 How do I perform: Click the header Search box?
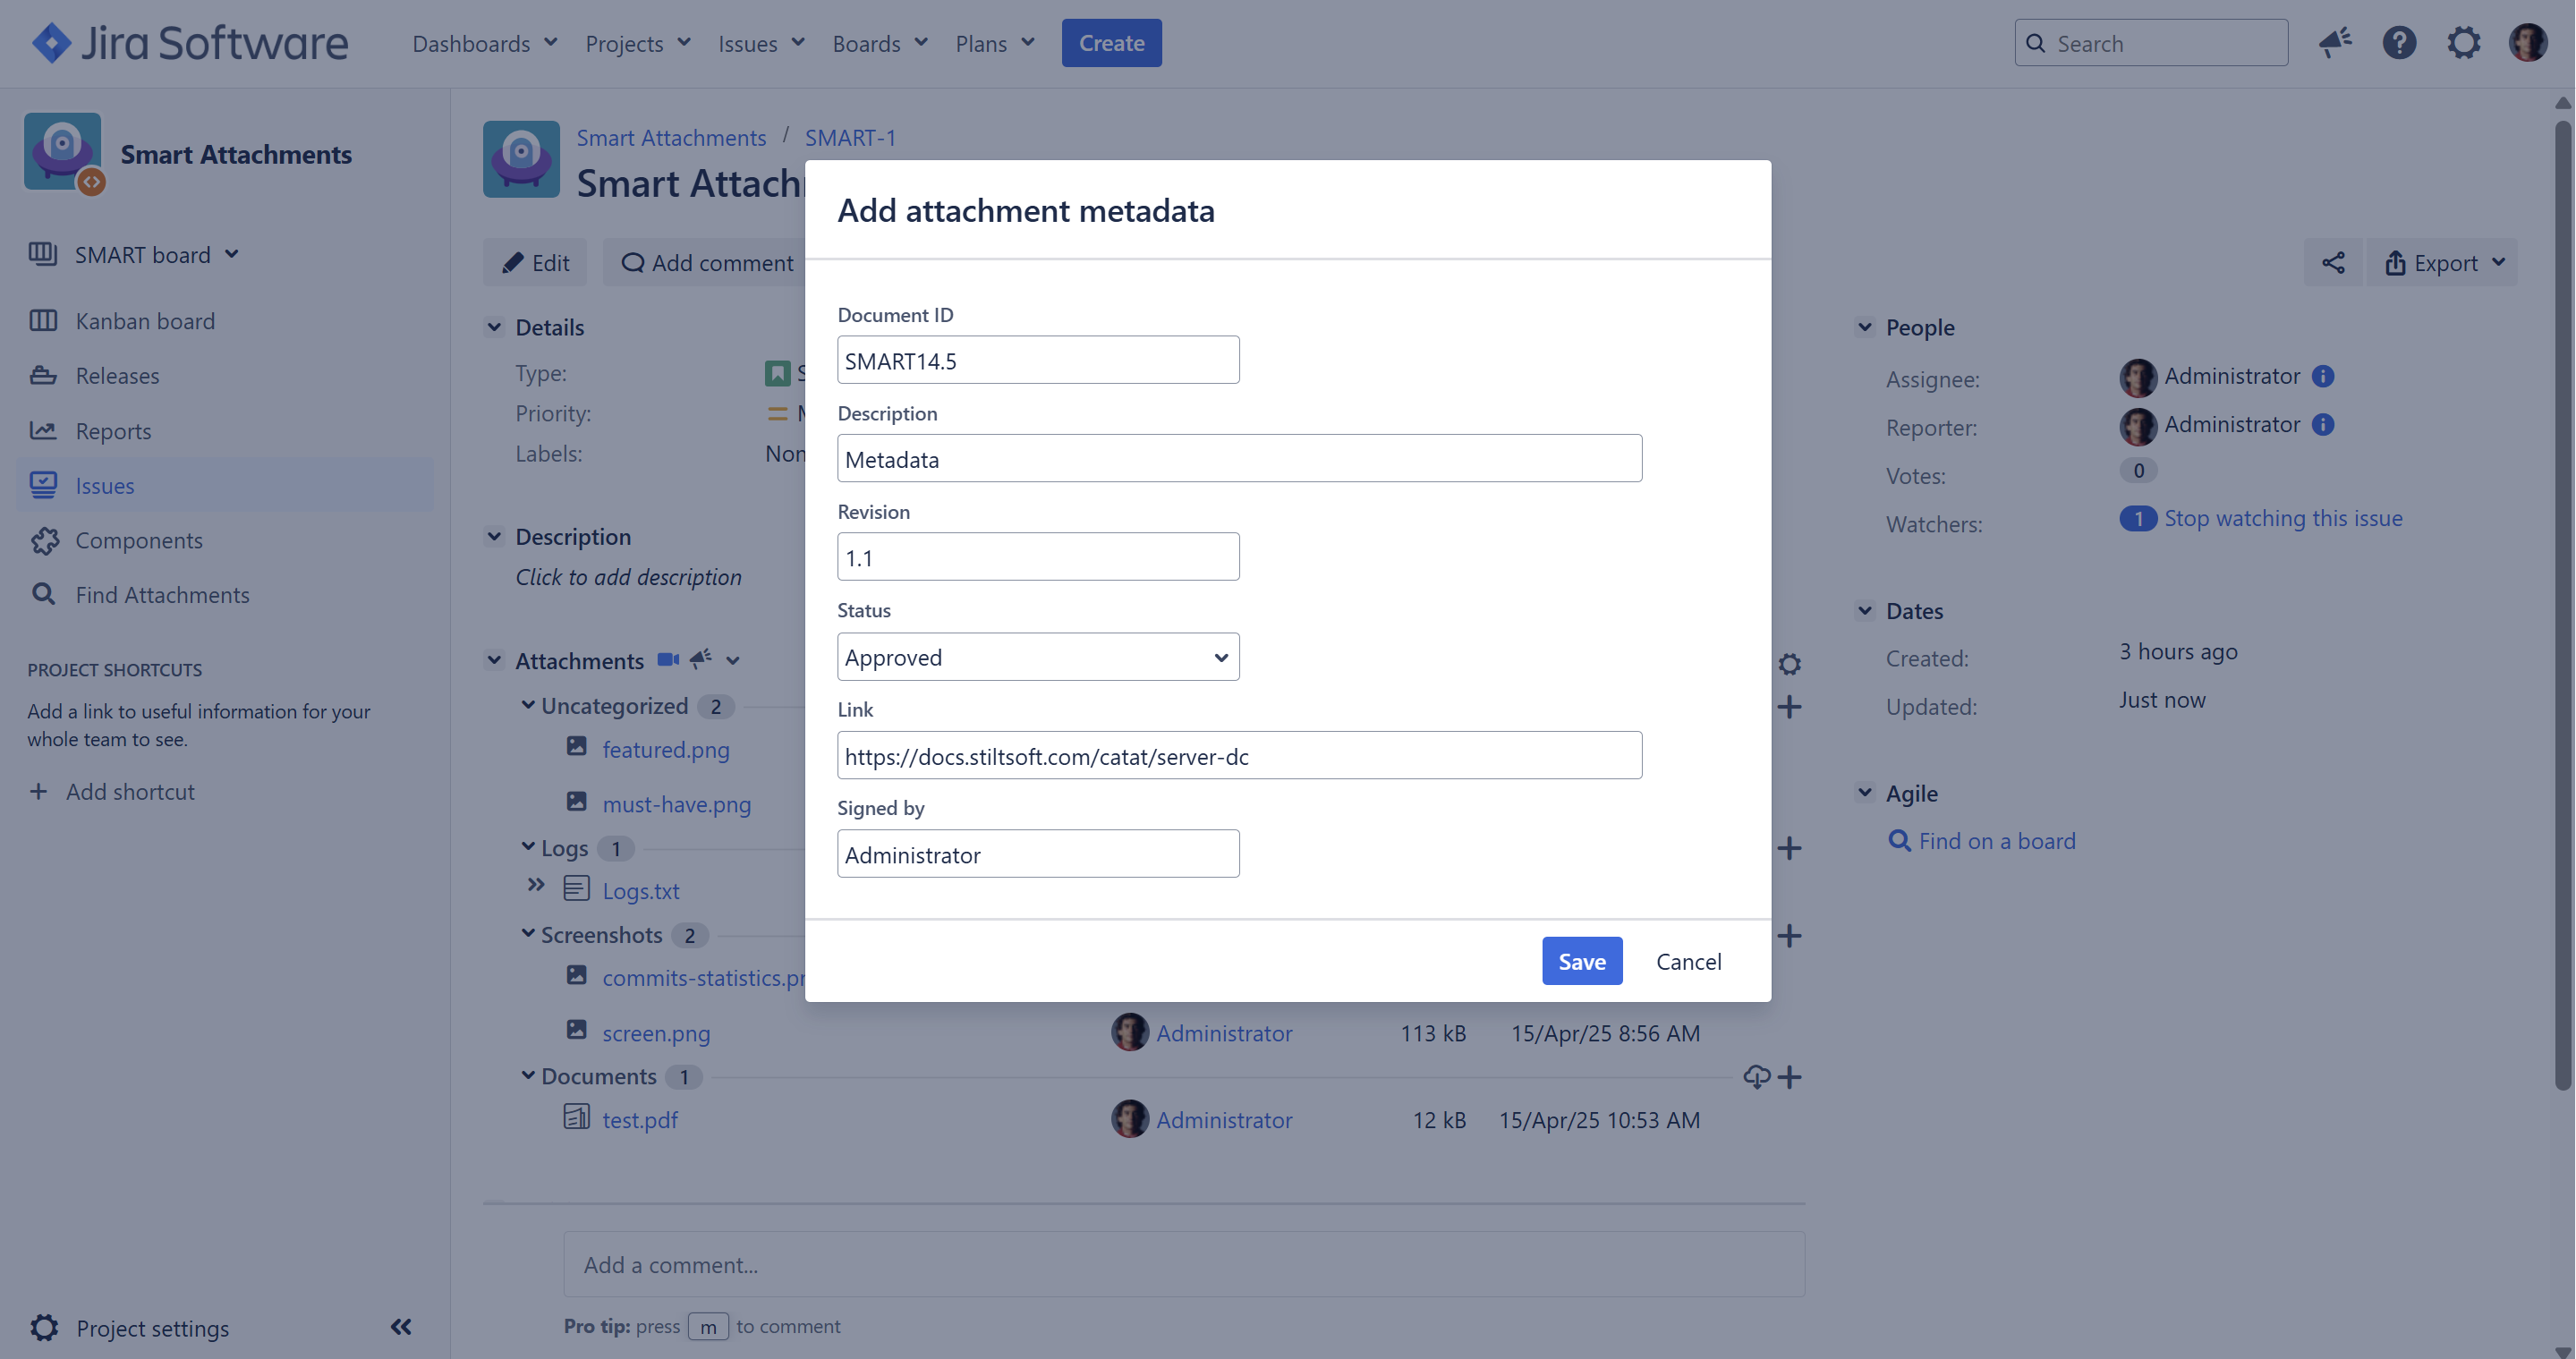2151,43
